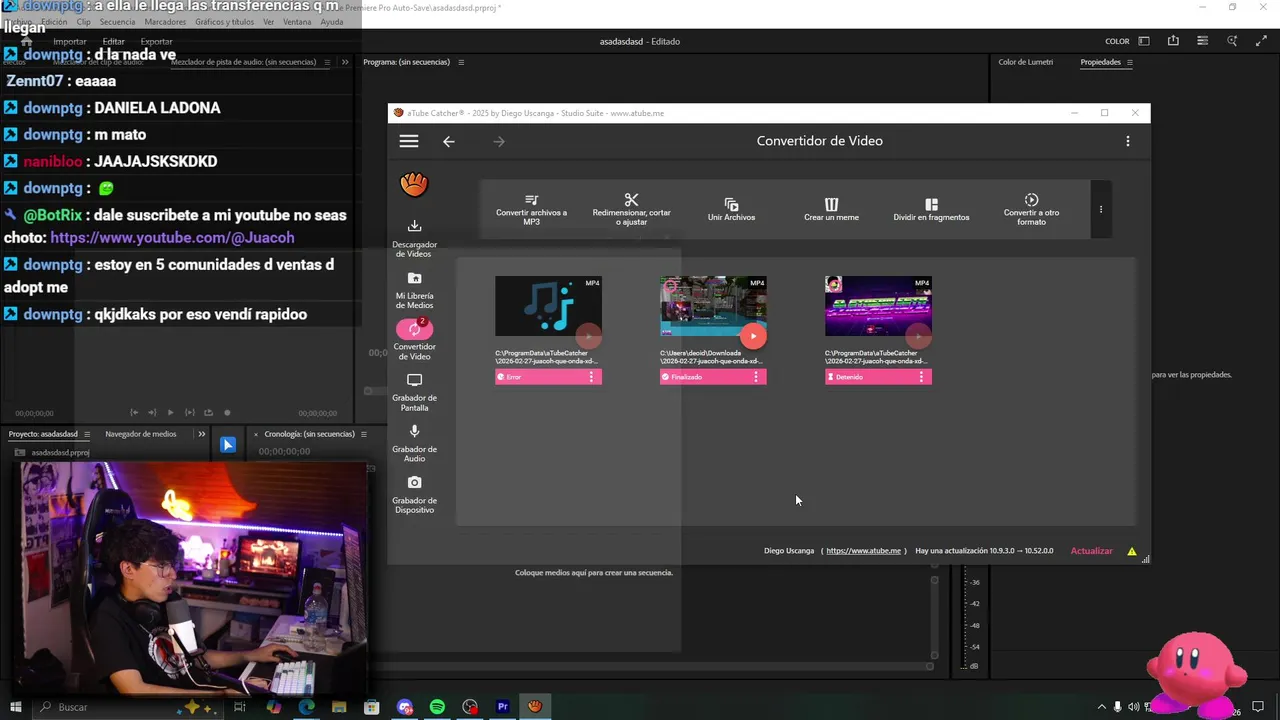This screenshot has height=720, width=1280.
Task: Click the aTube Catcher glove logo in sidebar
Action: [x=414, y=184]
